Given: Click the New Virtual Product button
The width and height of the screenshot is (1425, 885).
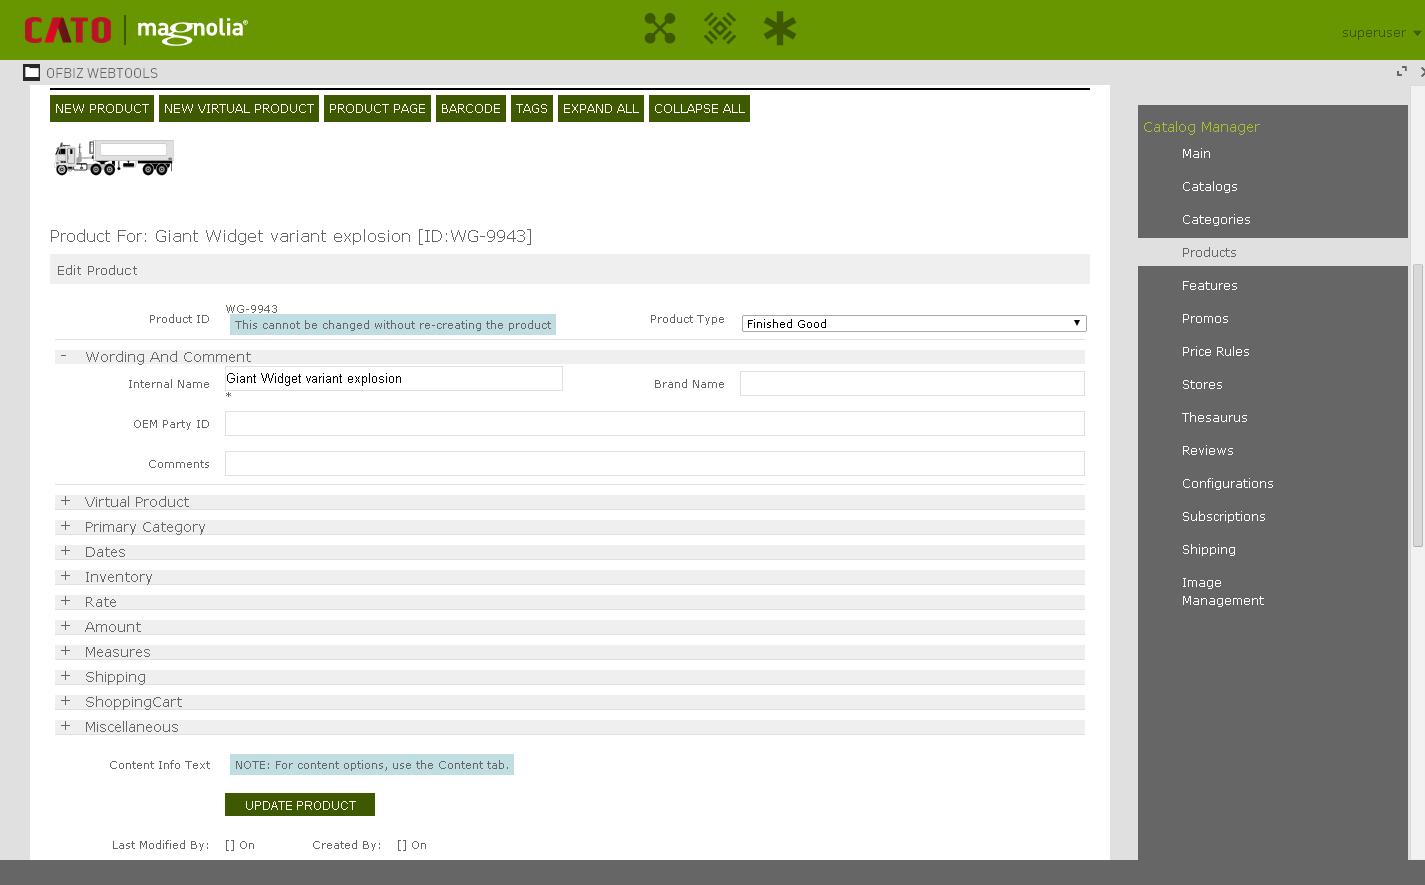Looking at the screenshot, I should coord(239,109).
